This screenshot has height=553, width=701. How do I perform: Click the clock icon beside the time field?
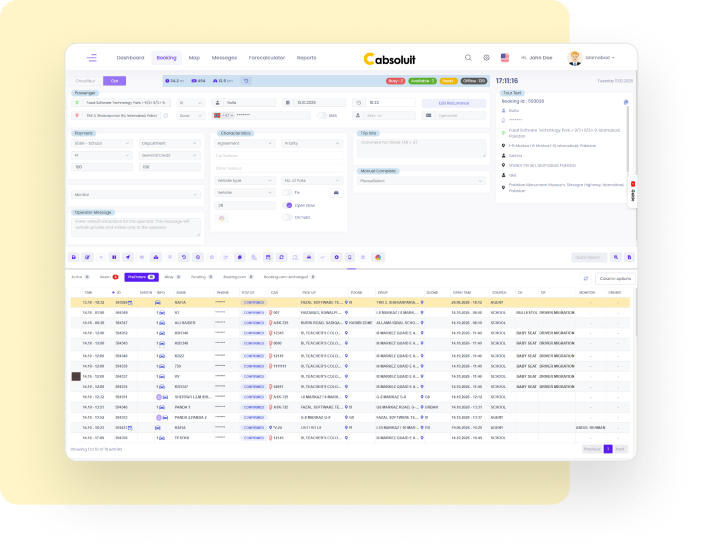coord(359,103)
